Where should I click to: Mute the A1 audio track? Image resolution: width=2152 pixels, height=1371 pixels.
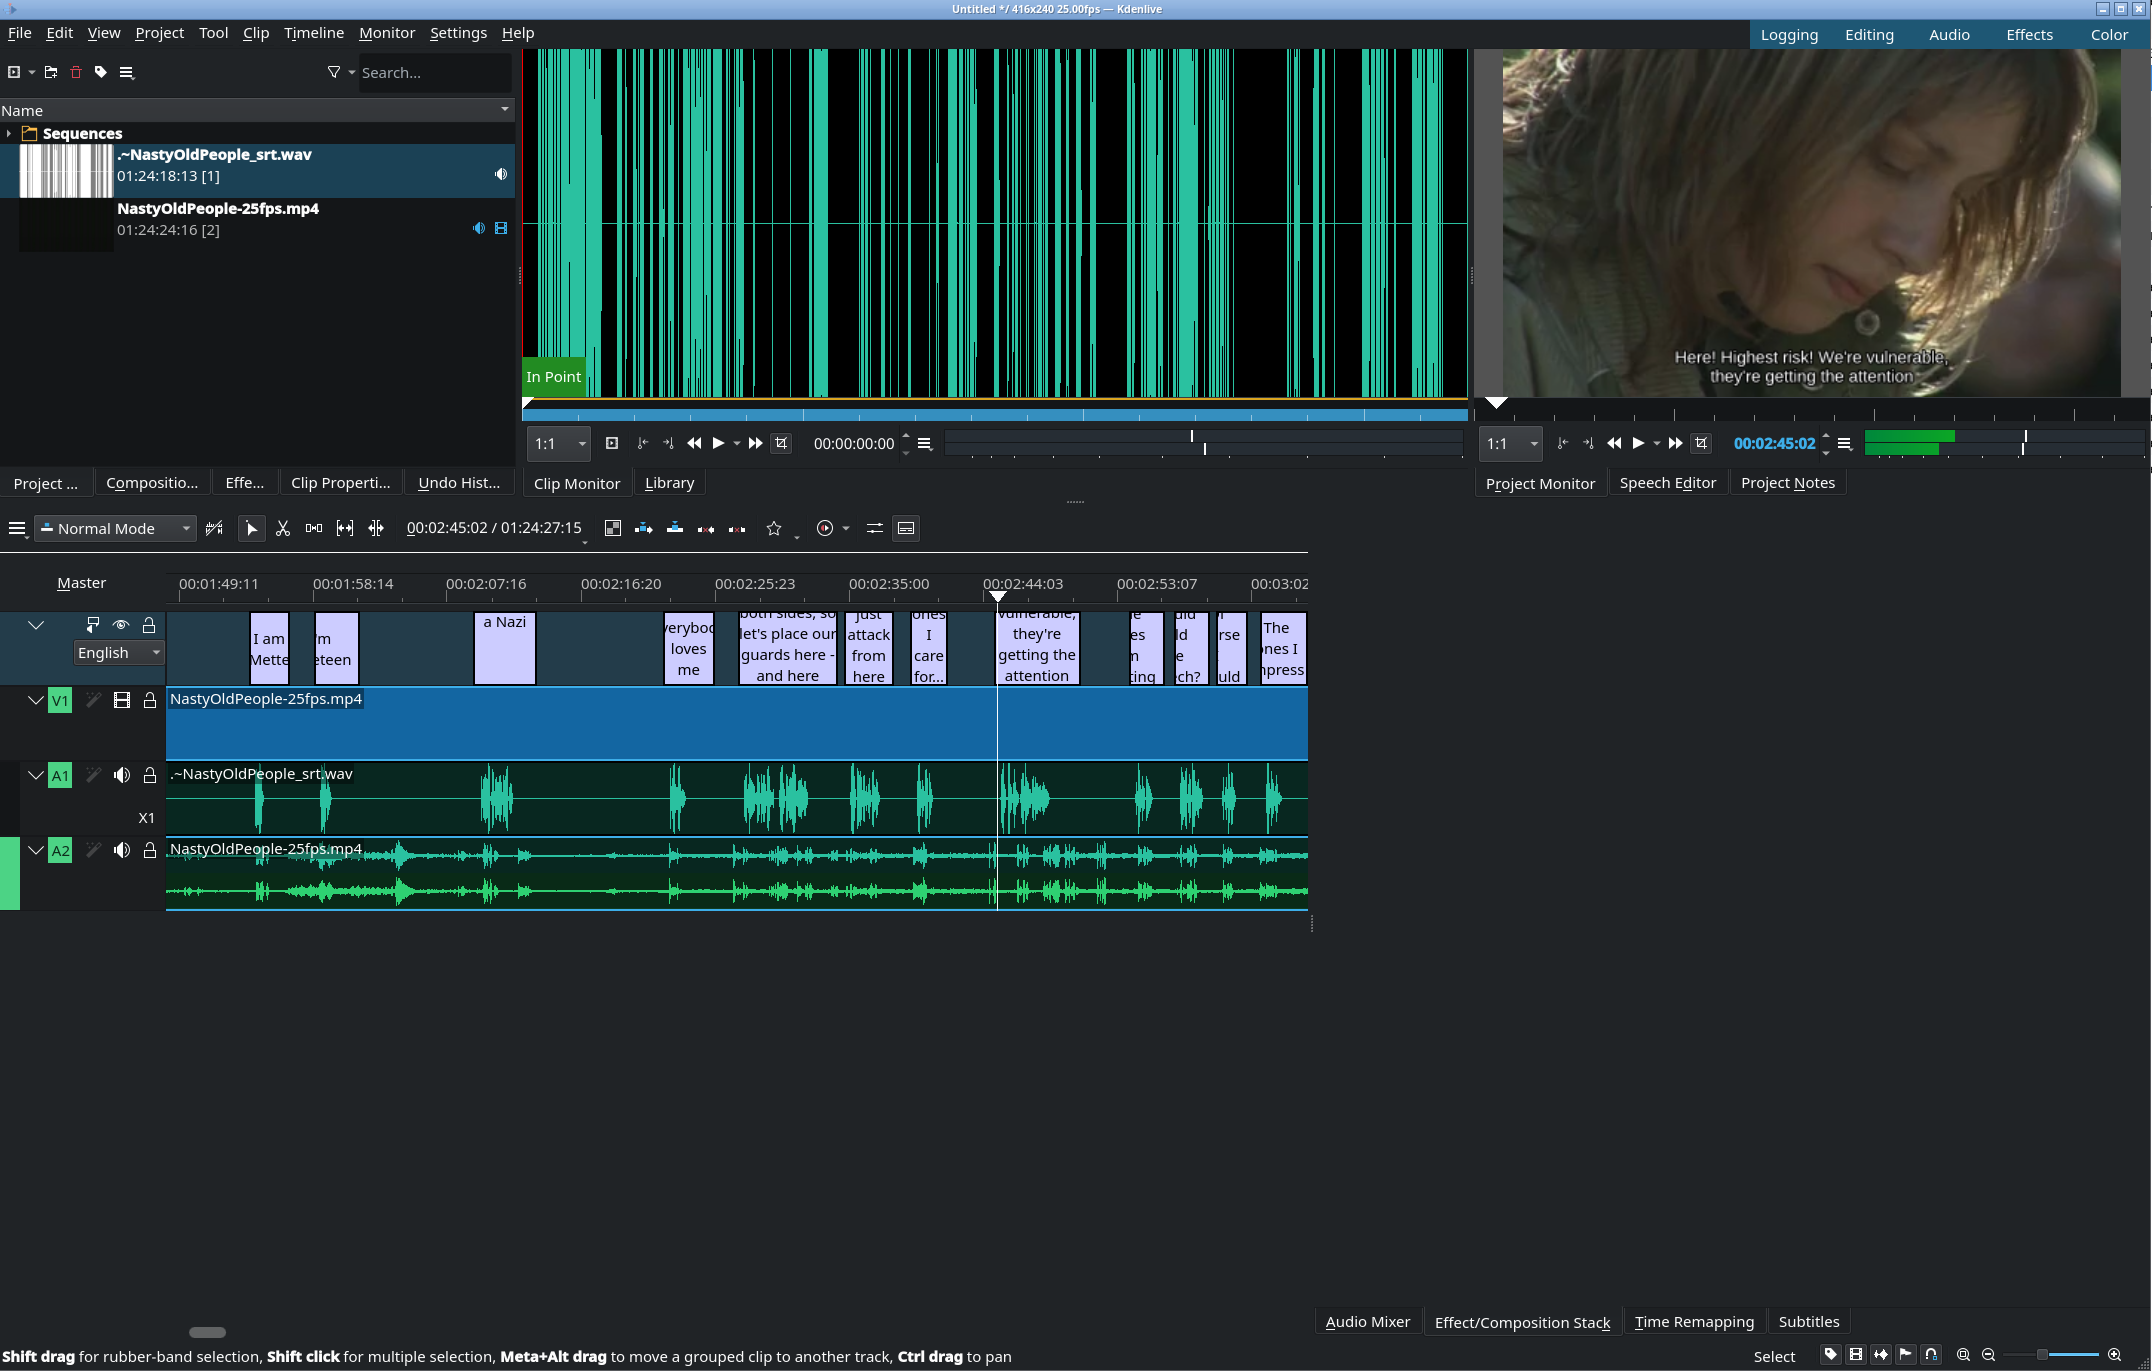point(122,775)
